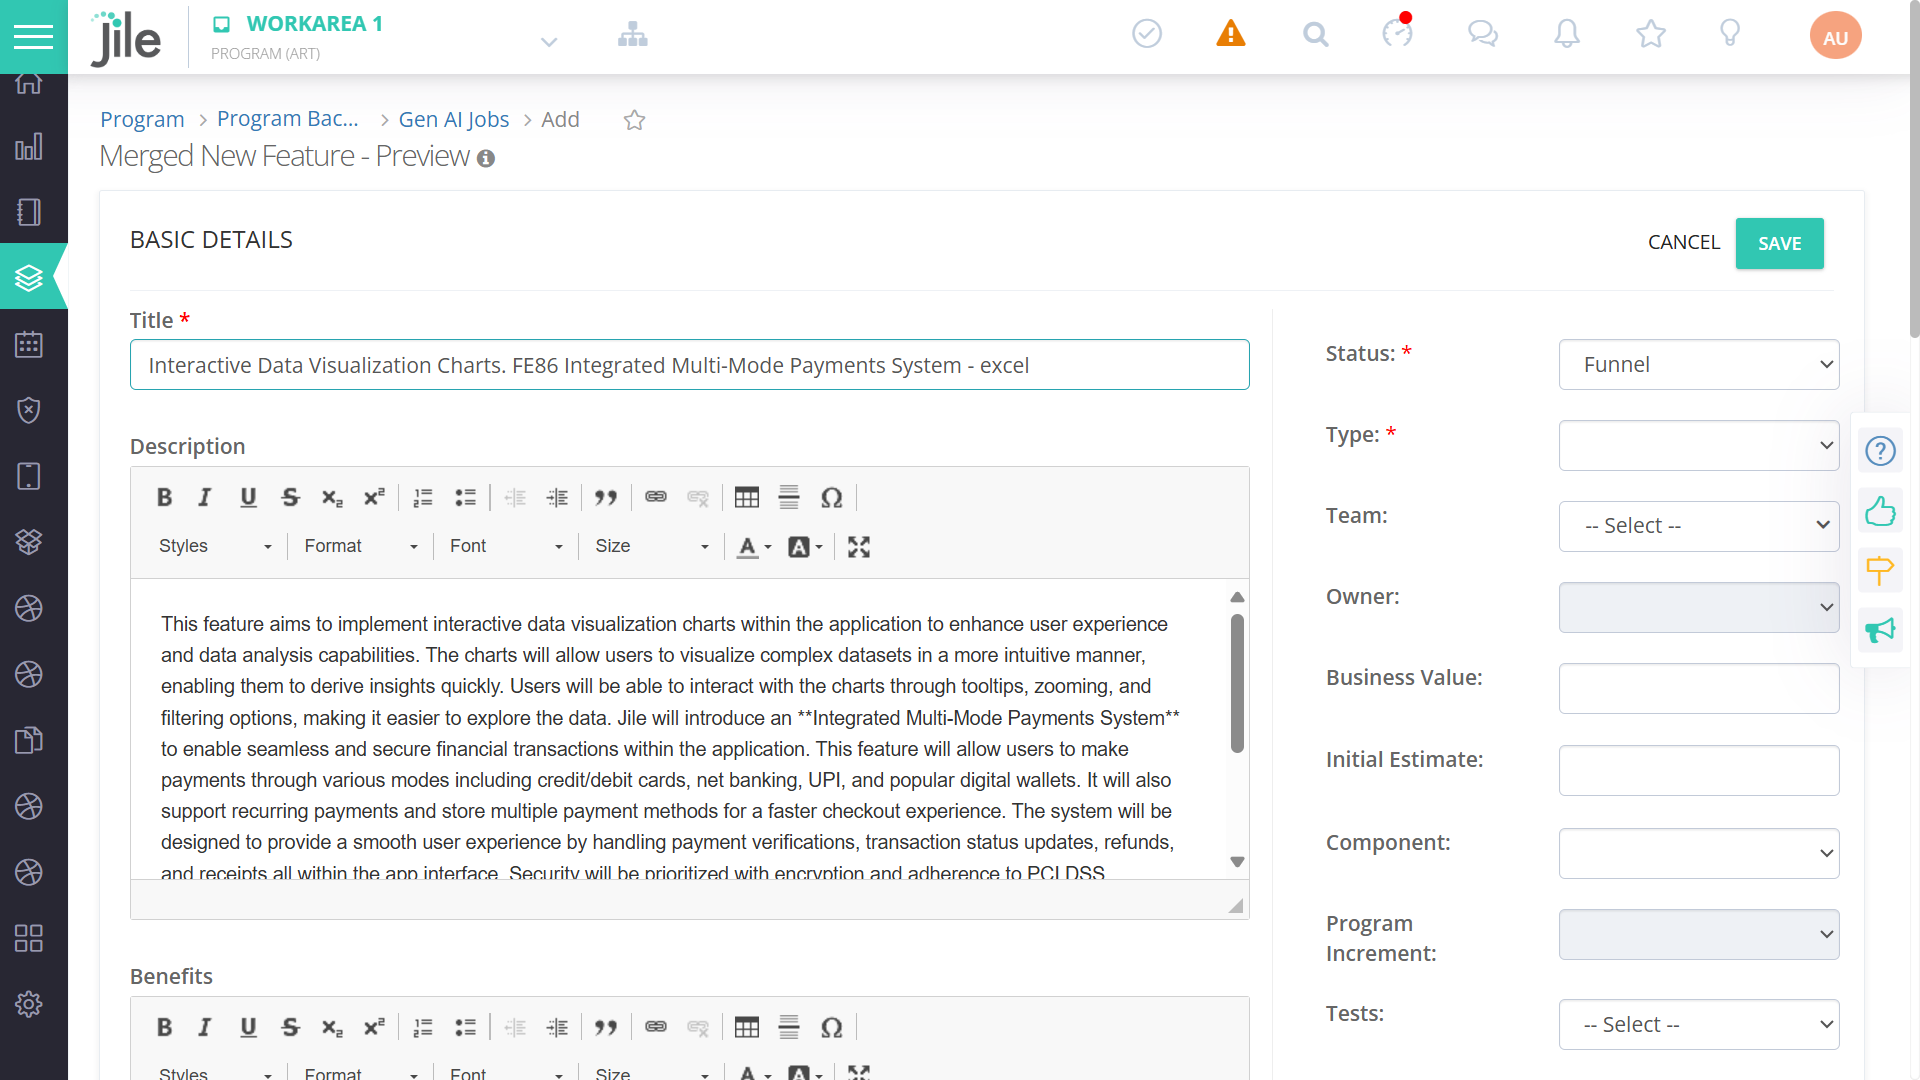Click the CANCEL button

[1683, 242]
